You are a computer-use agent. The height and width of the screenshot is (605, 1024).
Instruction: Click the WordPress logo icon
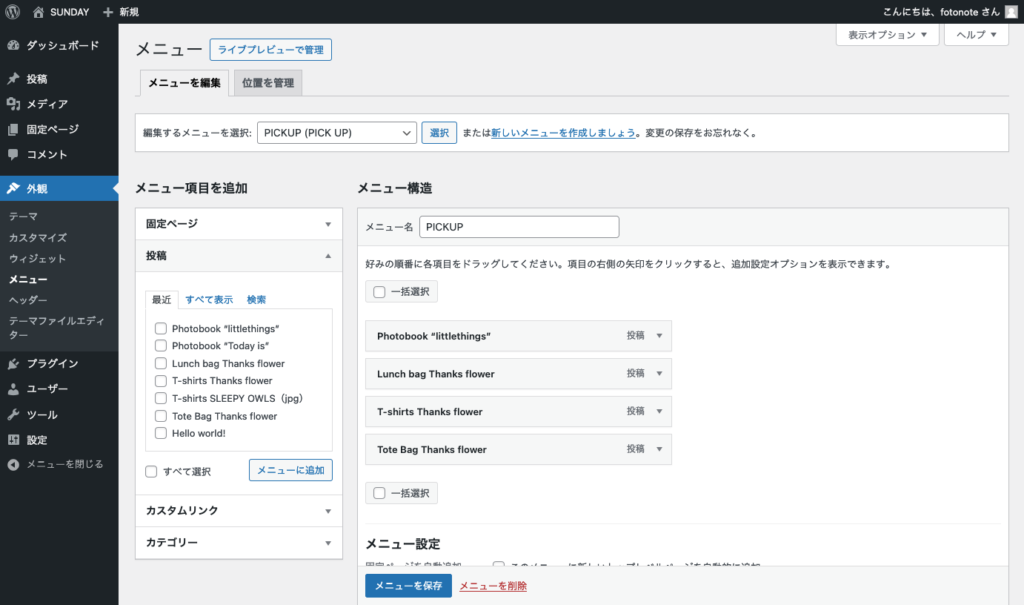click(13, 12)
